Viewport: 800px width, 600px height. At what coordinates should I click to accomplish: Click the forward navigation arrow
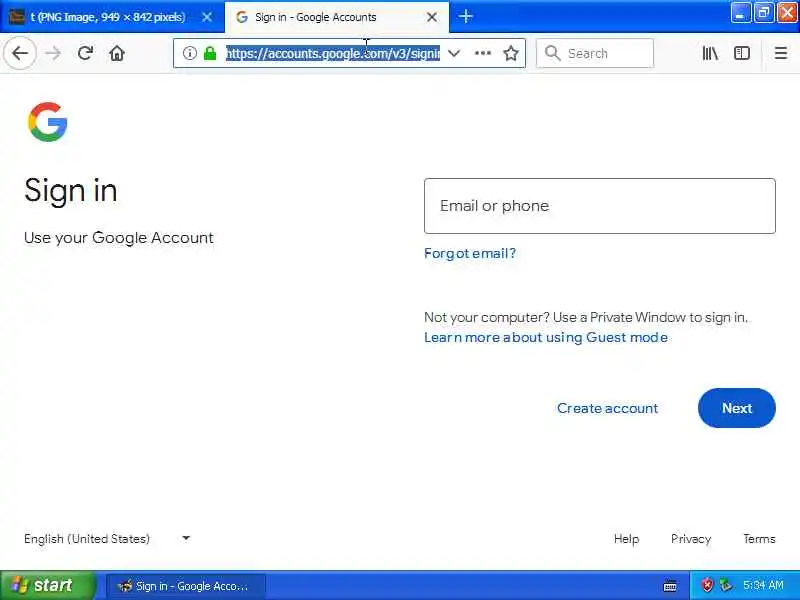pos(53,53)
